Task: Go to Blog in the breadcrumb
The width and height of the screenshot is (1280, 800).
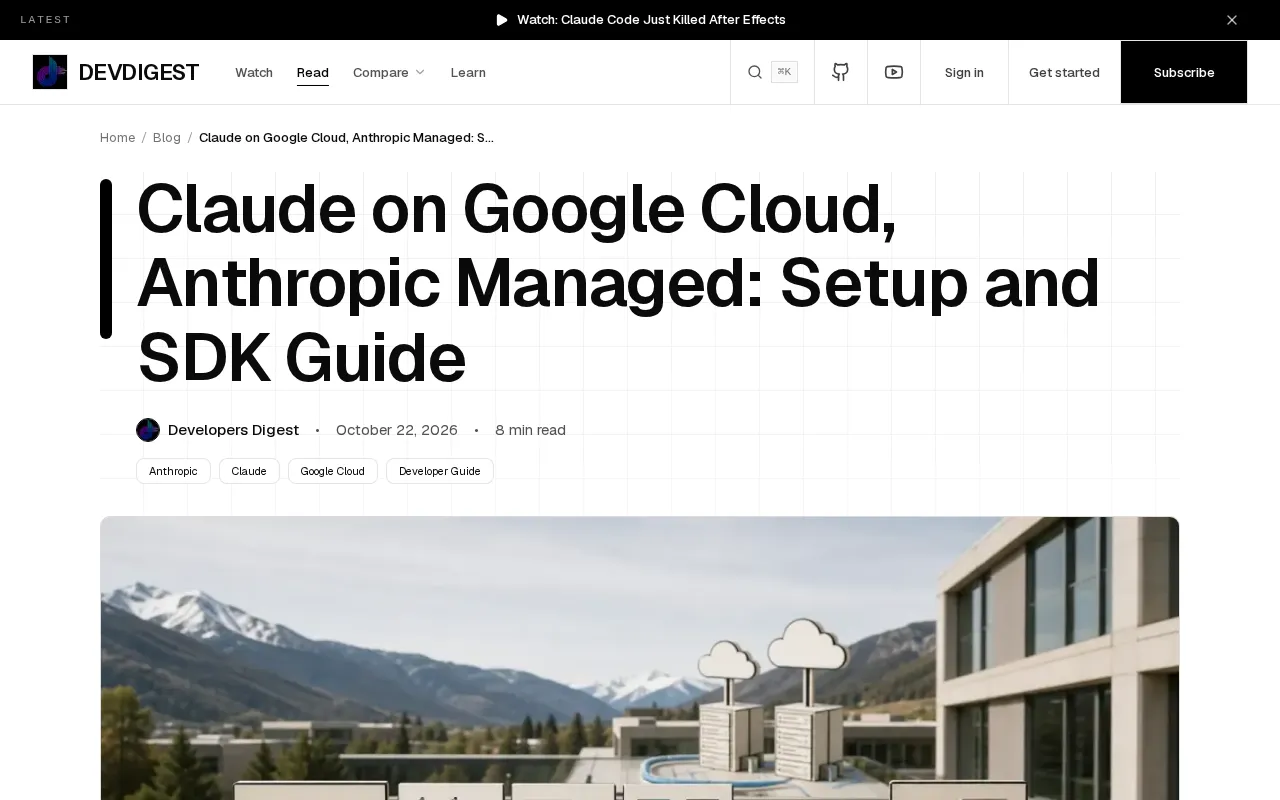Action: 167,137
